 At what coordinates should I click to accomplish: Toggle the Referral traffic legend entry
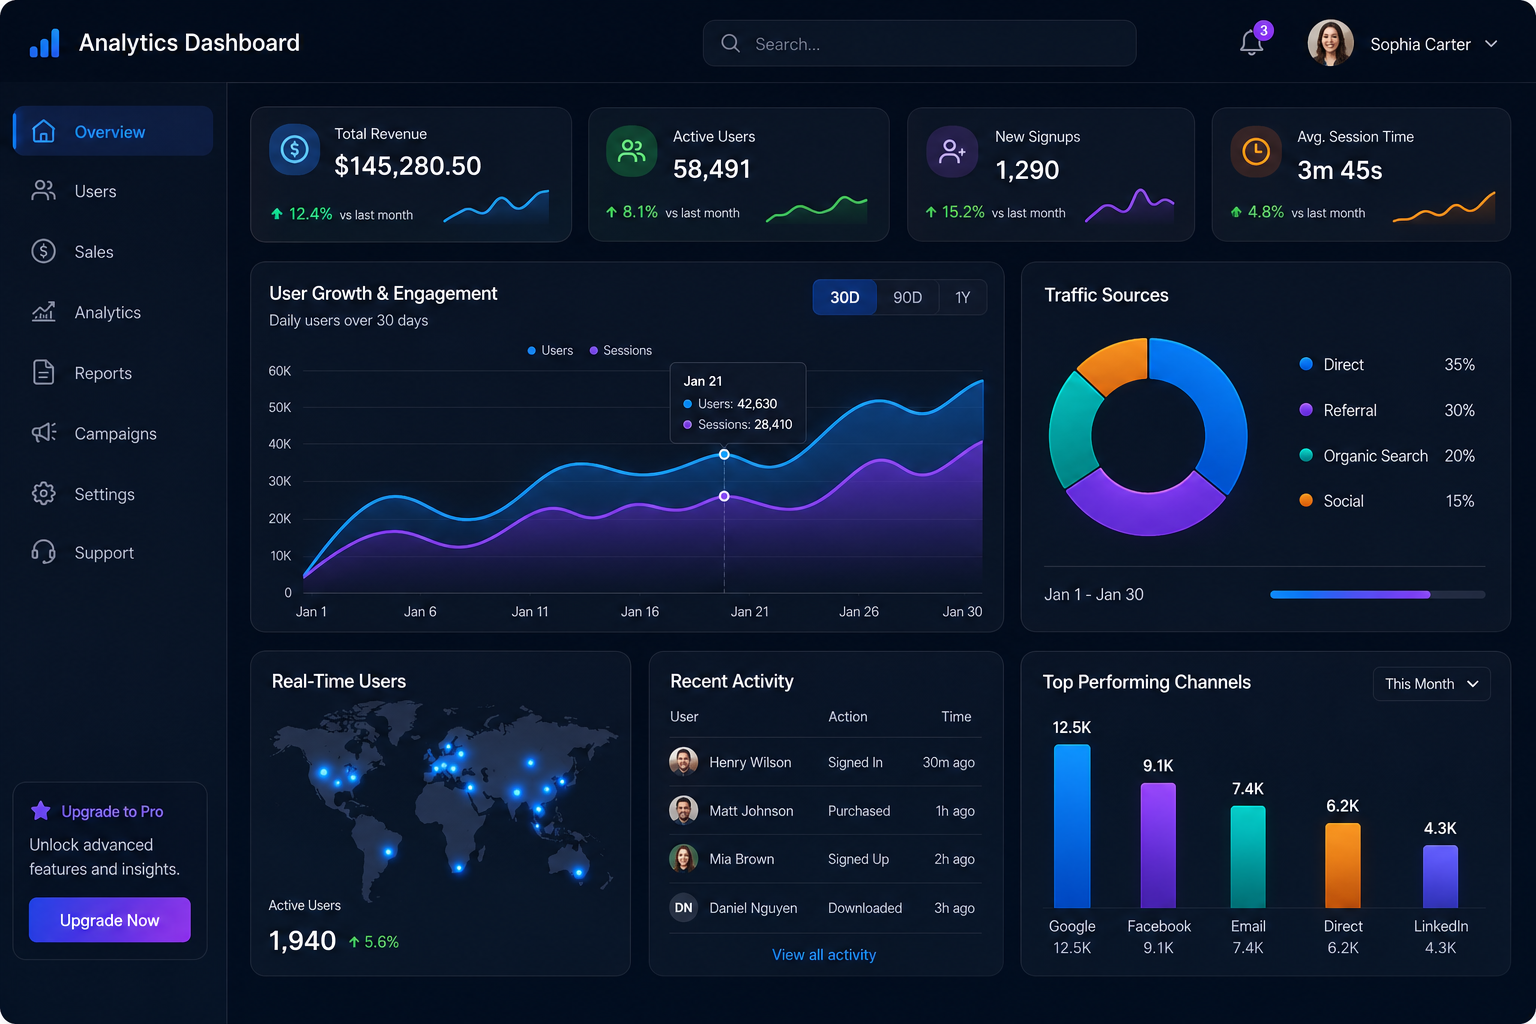[x=1387, y=410]
